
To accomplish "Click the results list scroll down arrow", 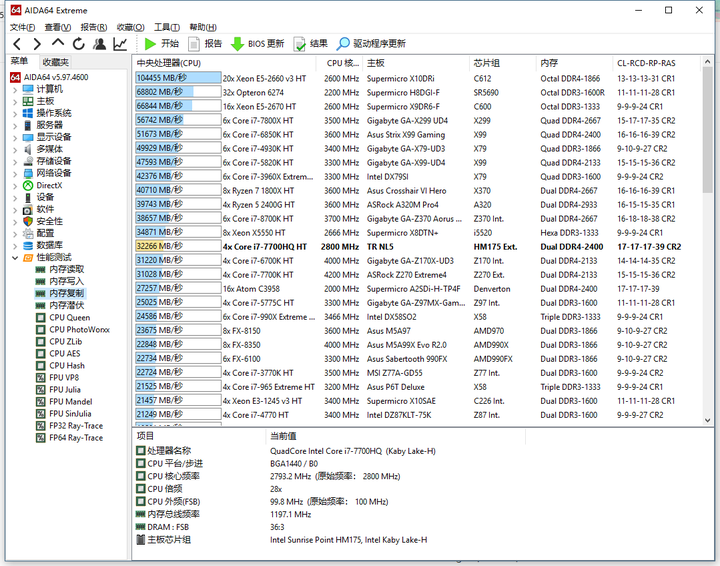I will (x=707, y=420).
